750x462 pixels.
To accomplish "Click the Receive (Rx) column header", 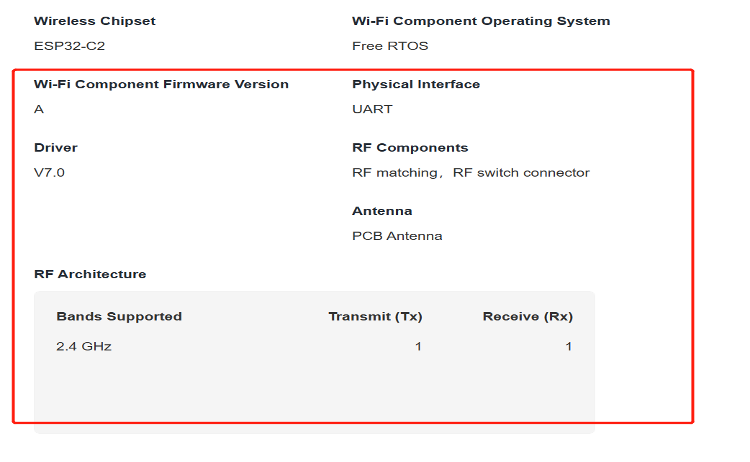I will click(x=527, y=317).
